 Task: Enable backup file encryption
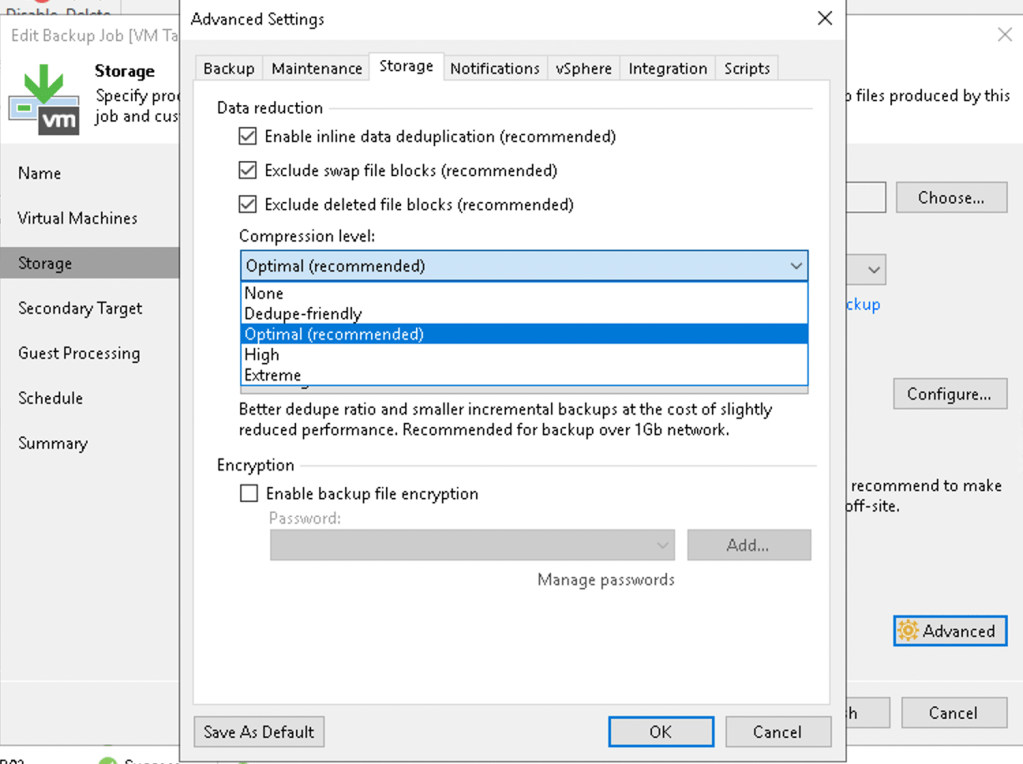[248, 493]
